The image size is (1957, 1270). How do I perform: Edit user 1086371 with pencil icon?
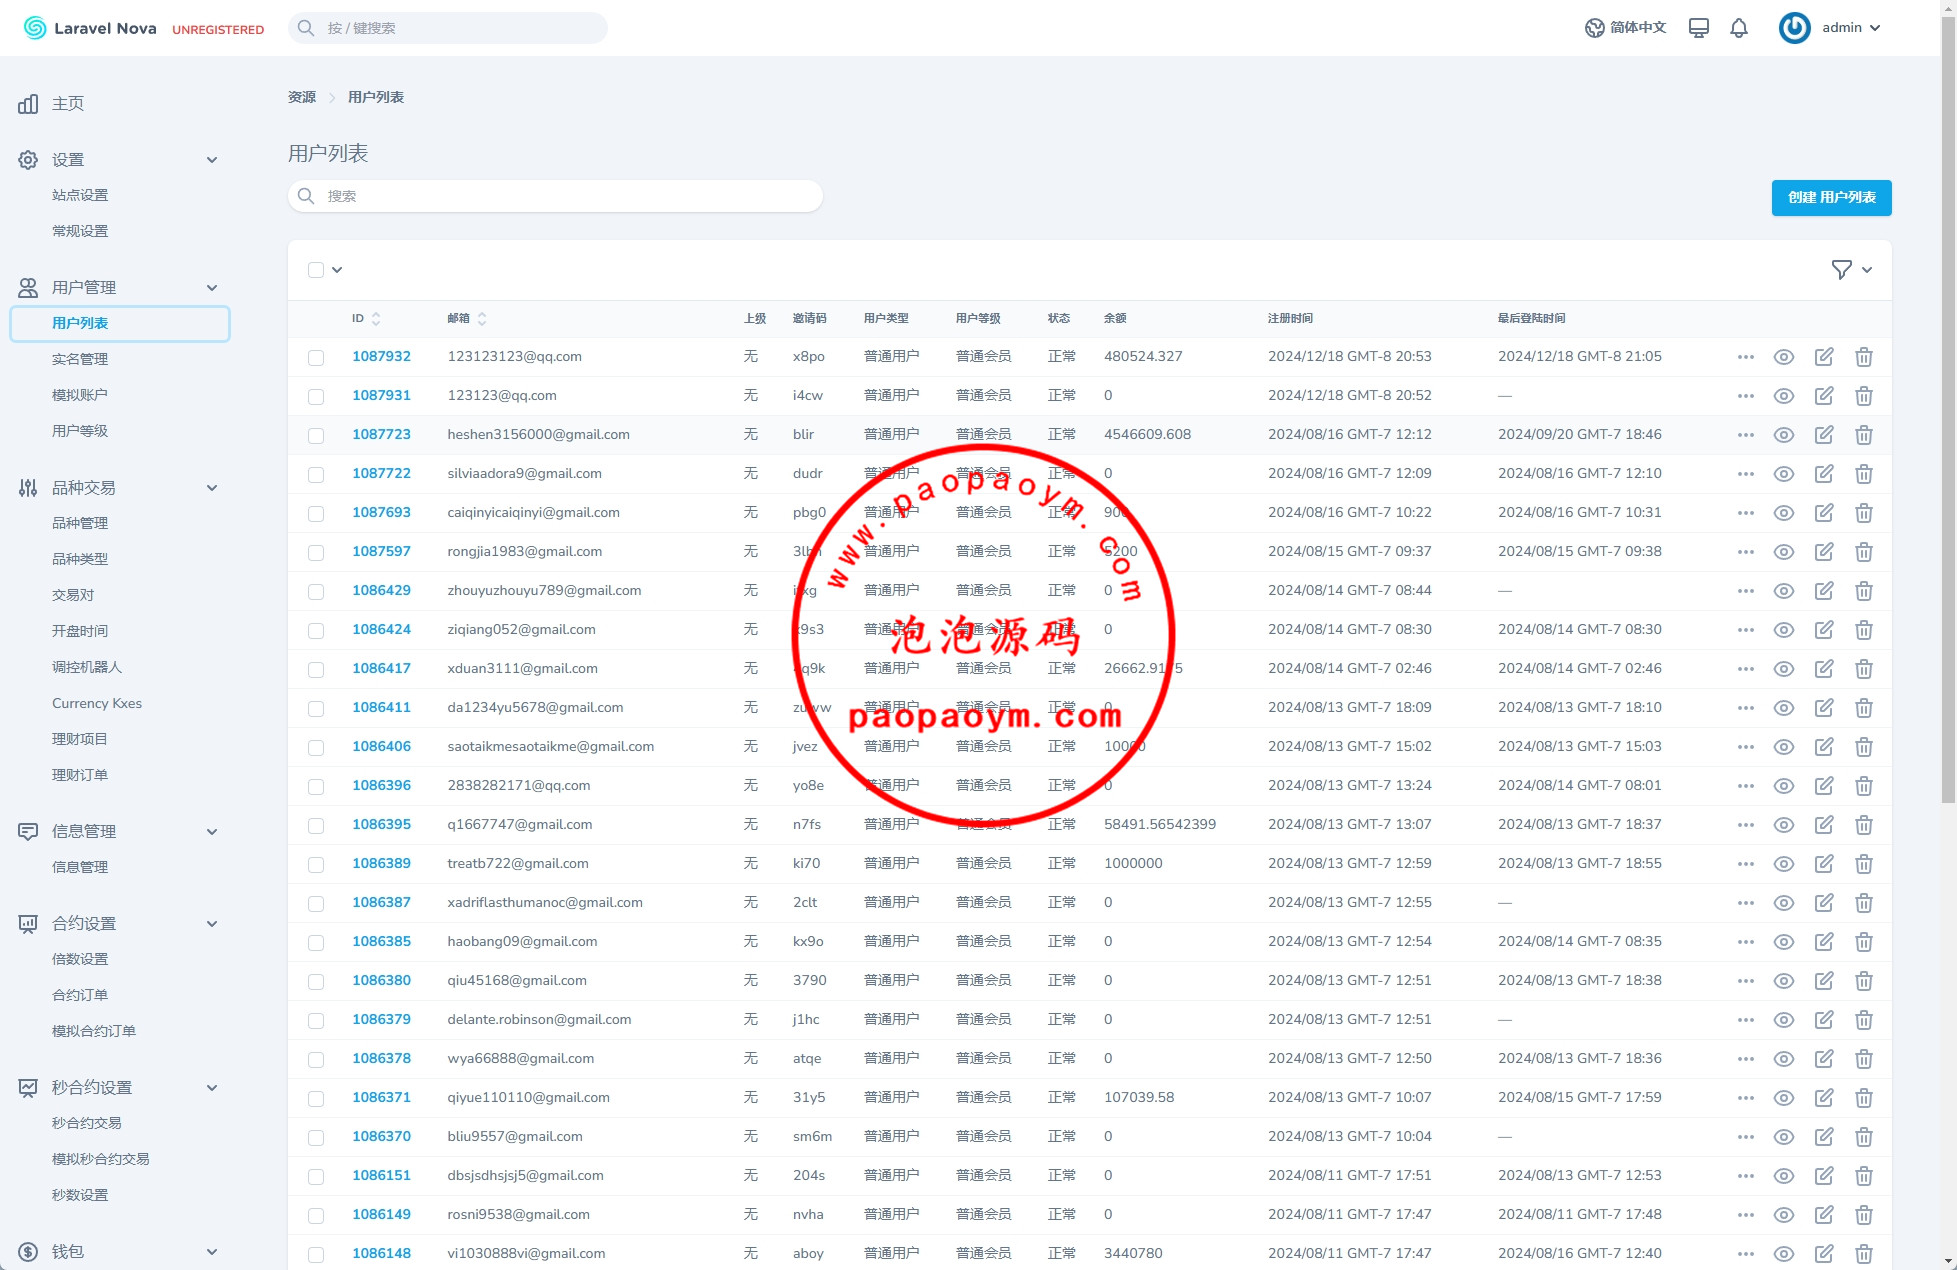point(1824,1098)
